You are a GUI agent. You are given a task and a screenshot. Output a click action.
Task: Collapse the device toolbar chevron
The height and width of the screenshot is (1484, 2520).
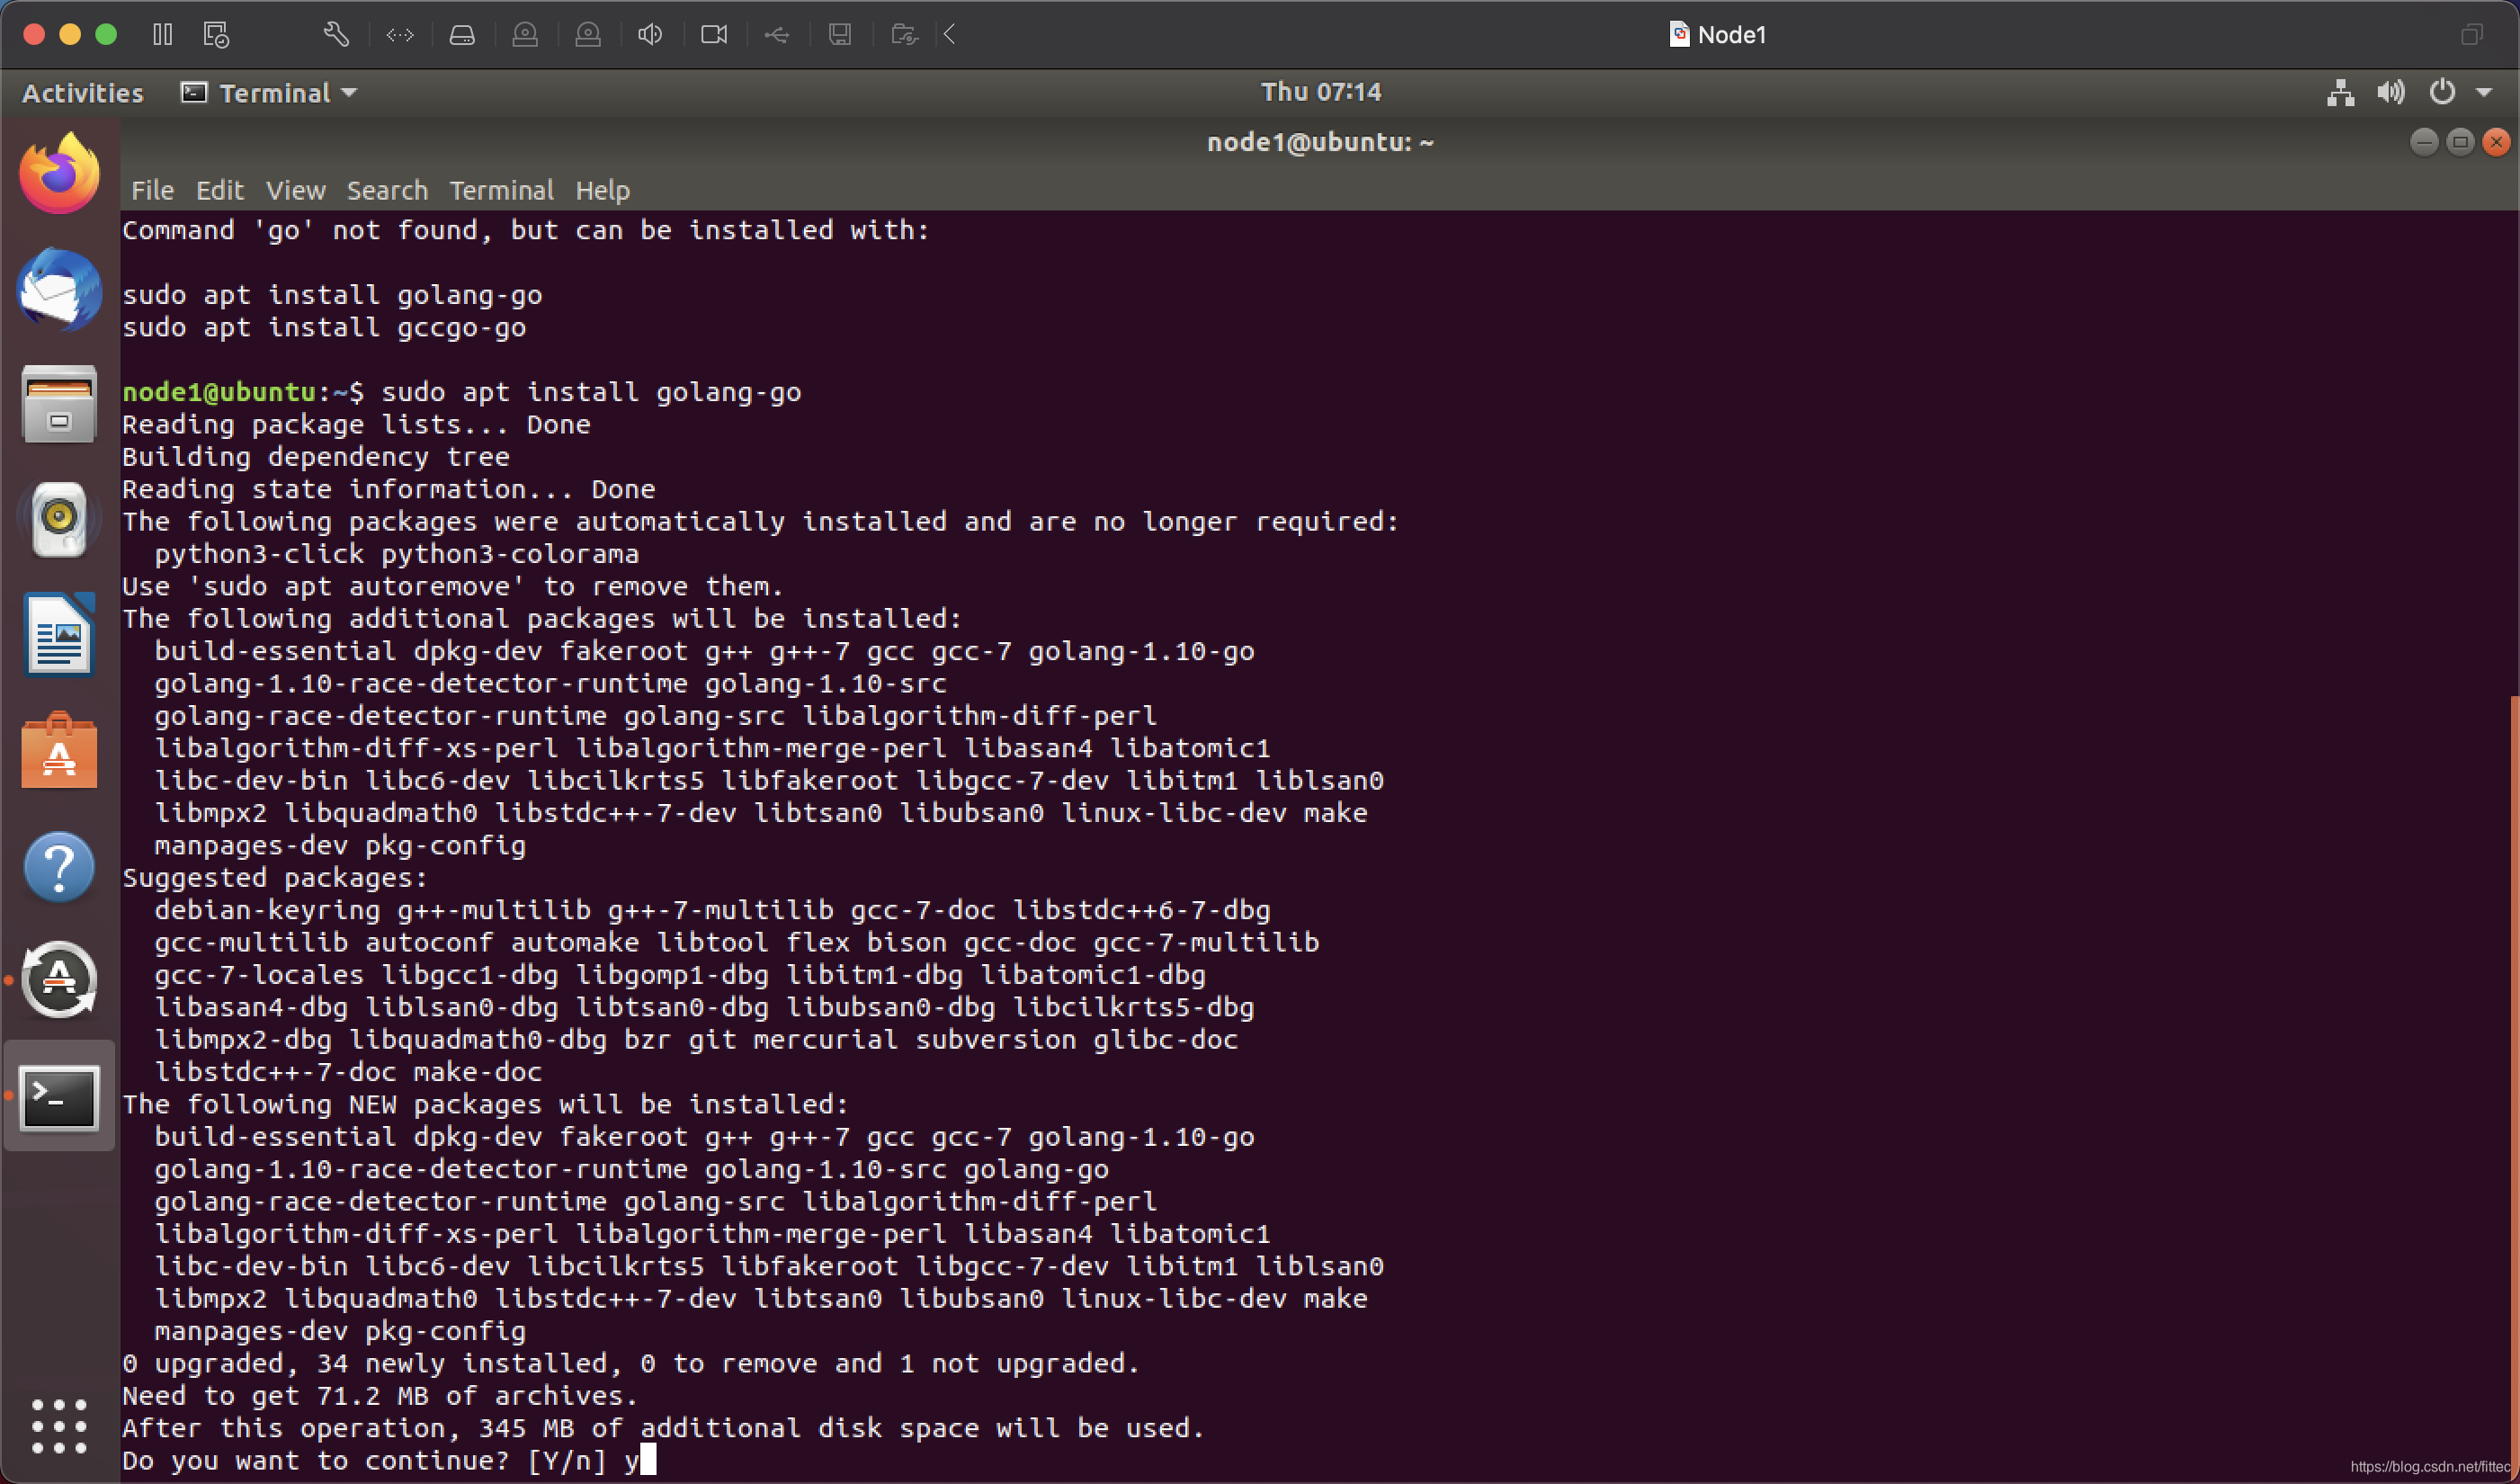click(950, 35)
